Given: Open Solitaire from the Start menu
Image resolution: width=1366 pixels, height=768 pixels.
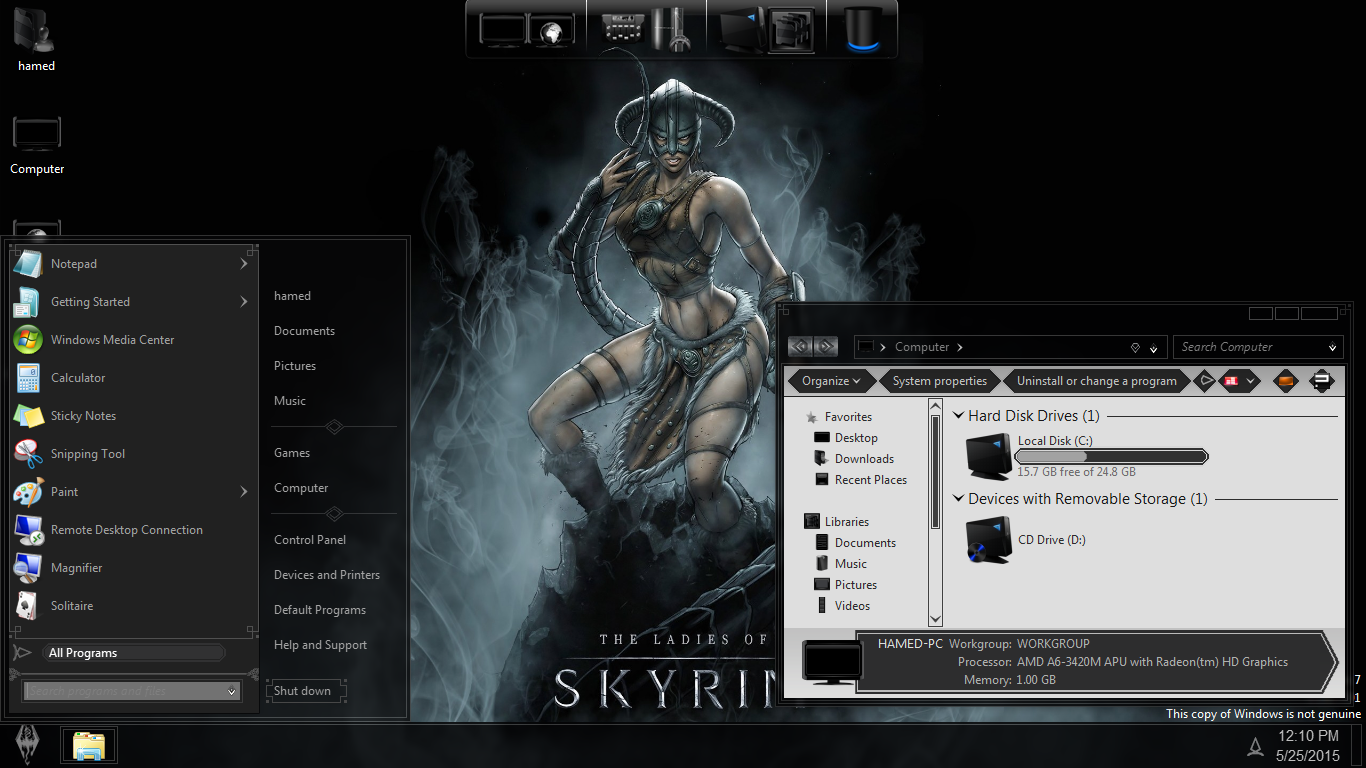Looking at the screenshot, I should pyautogui.click(x=71, y=605).
